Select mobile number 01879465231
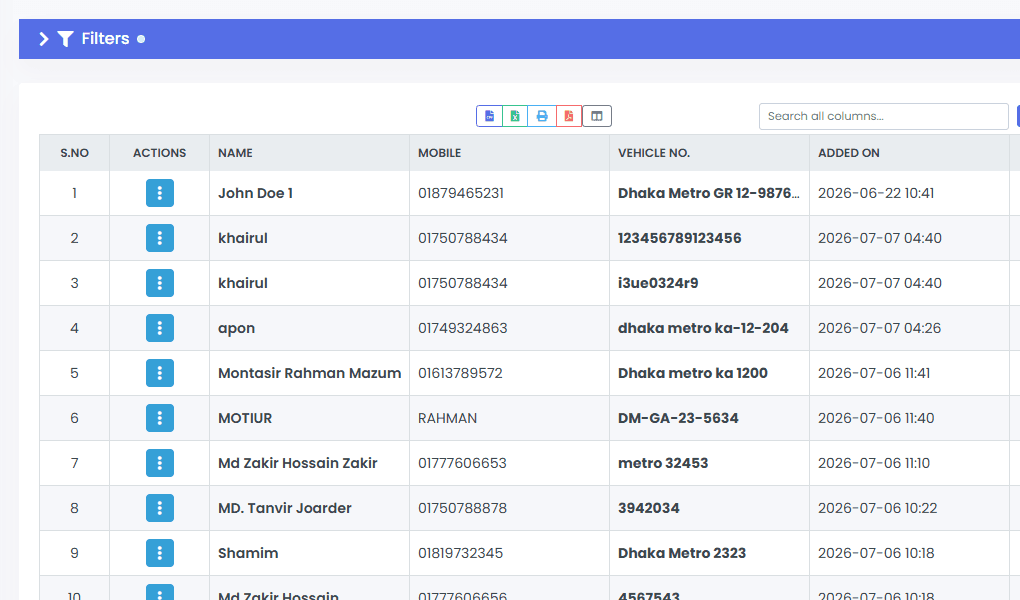This screenshot has width=1020, height=600. coord(461,193)
